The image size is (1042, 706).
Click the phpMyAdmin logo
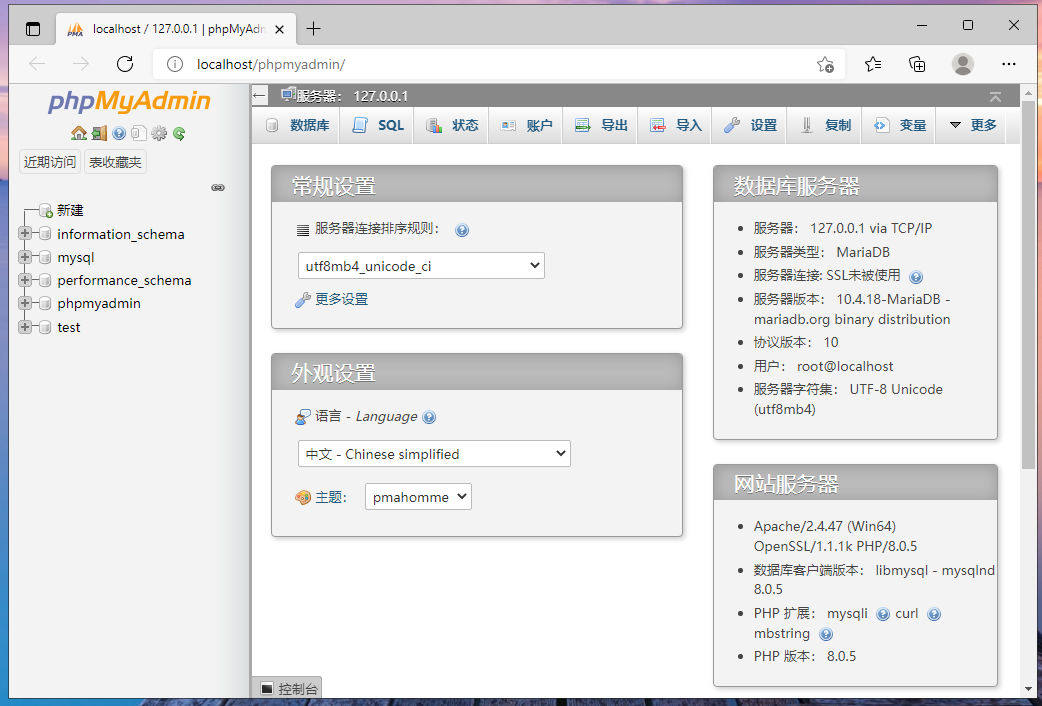pyautogui.click(x=129, y=101)
